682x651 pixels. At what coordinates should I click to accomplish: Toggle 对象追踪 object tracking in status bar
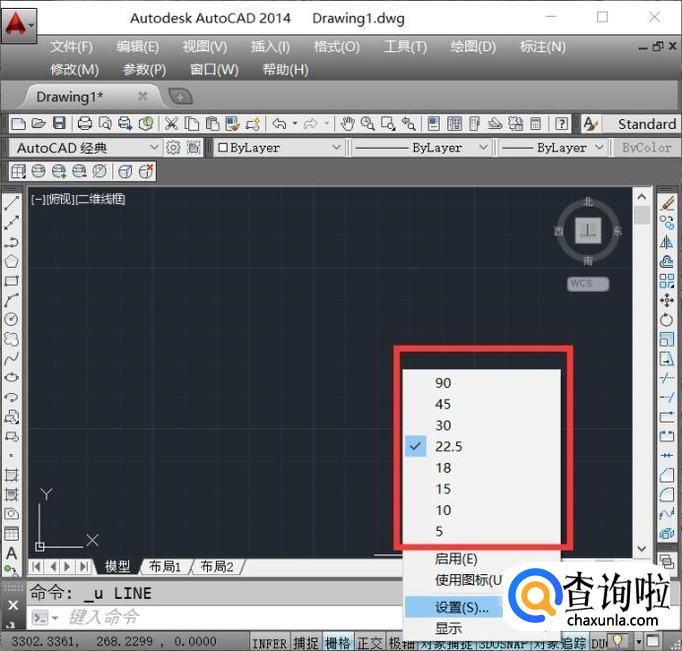[559, 643]
